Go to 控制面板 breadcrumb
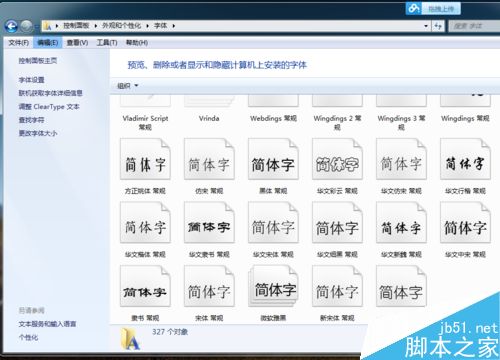 pyautogui.click(x=76, y=26)
